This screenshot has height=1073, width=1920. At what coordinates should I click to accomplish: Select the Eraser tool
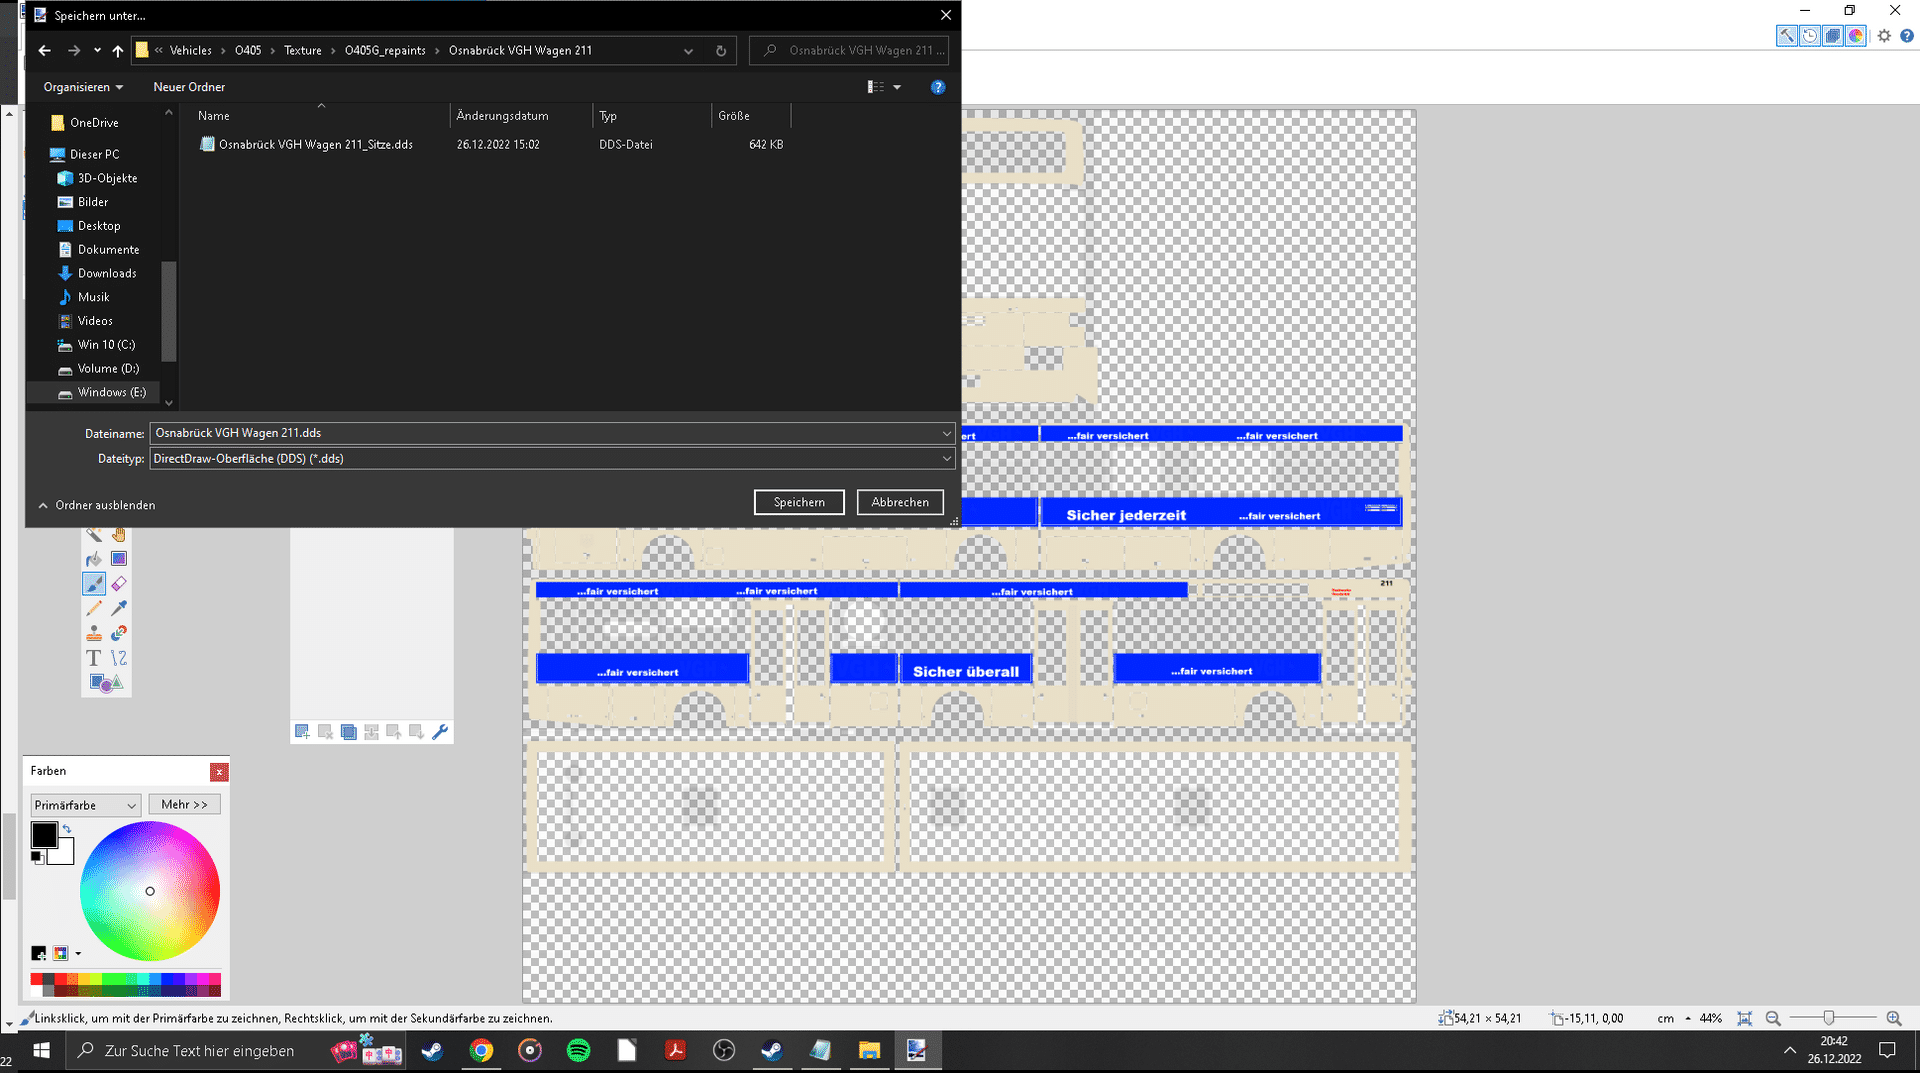click(119, 583)
